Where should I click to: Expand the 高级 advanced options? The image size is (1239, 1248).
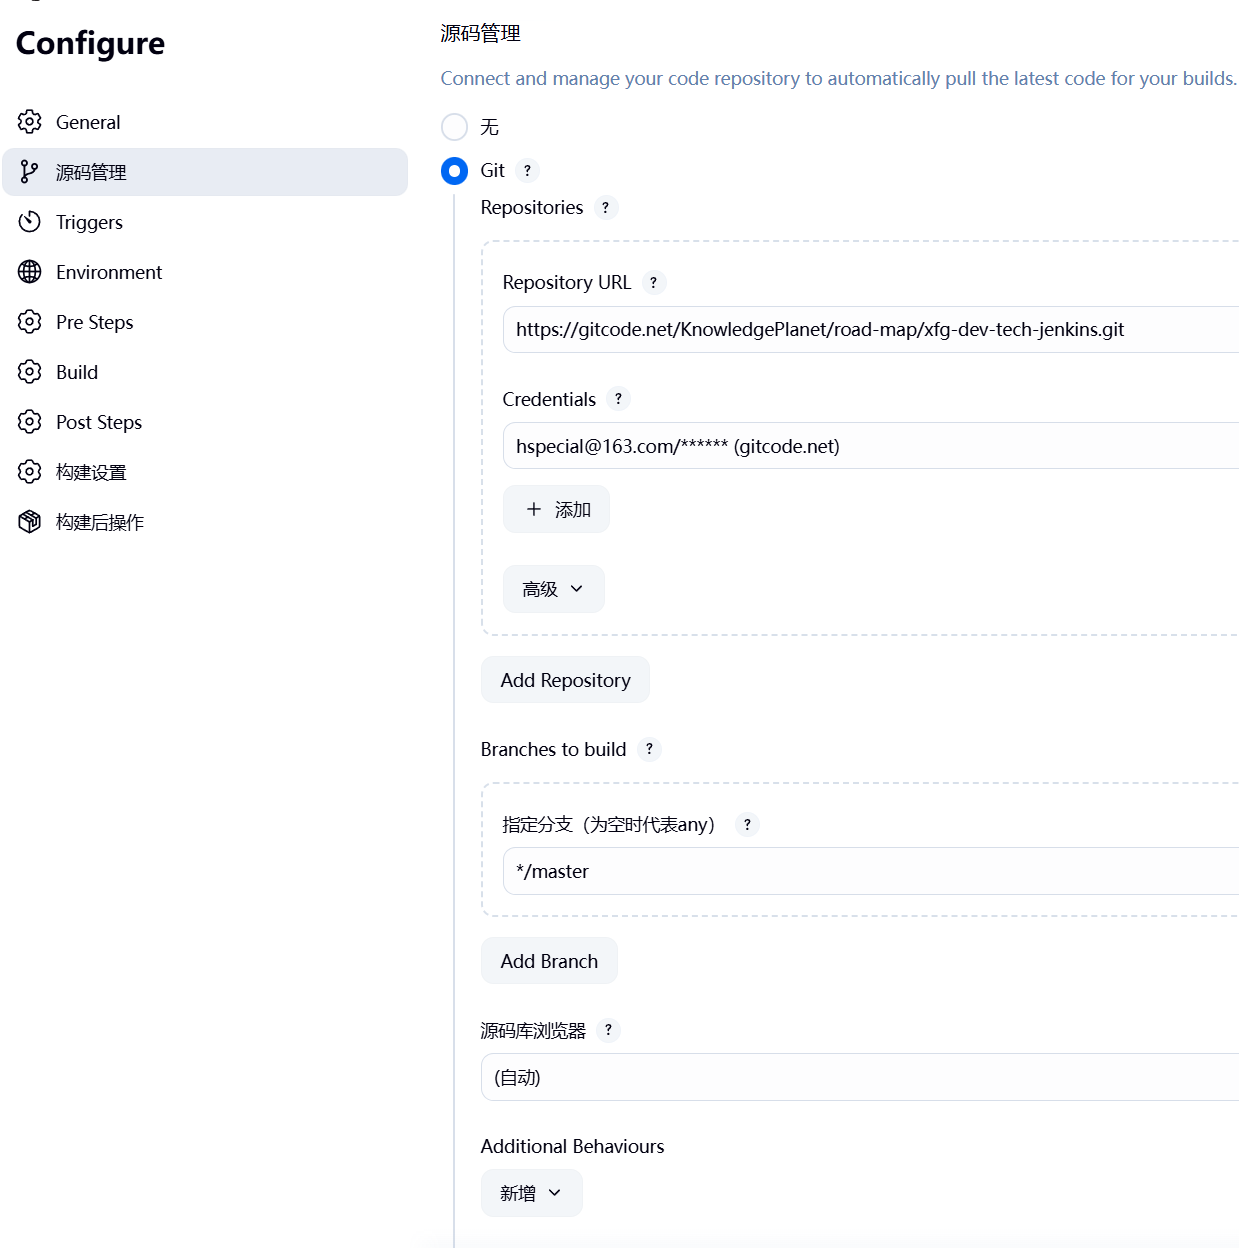(553, 589)
